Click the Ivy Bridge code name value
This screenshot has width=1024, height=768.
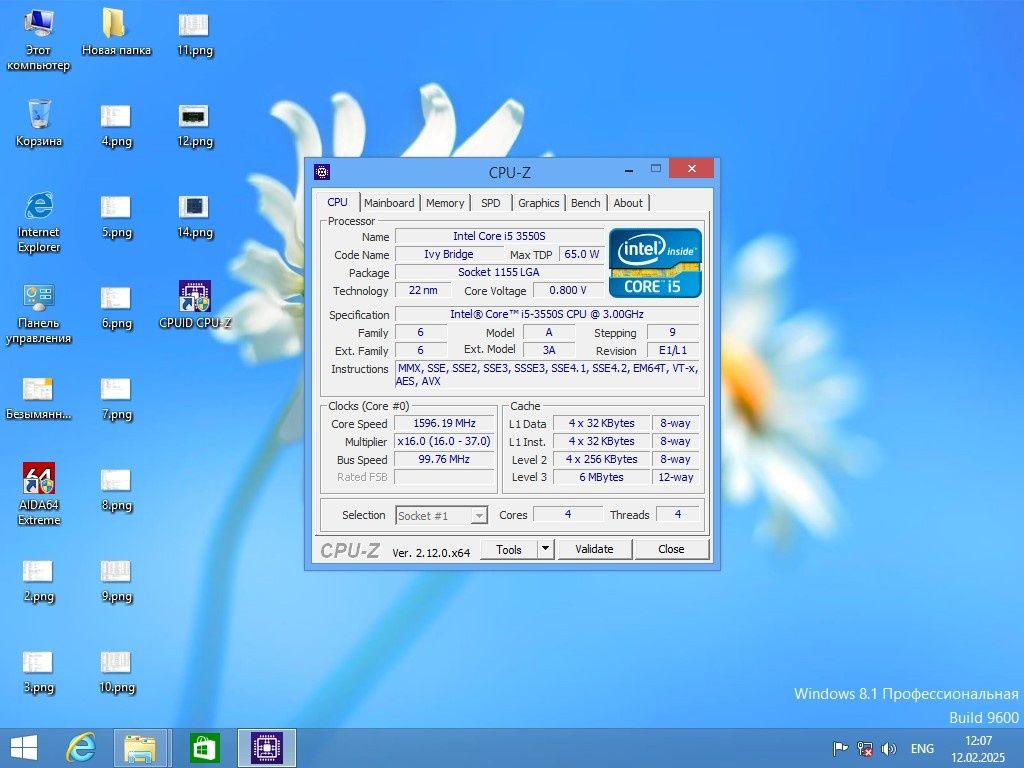pos(449,254)
